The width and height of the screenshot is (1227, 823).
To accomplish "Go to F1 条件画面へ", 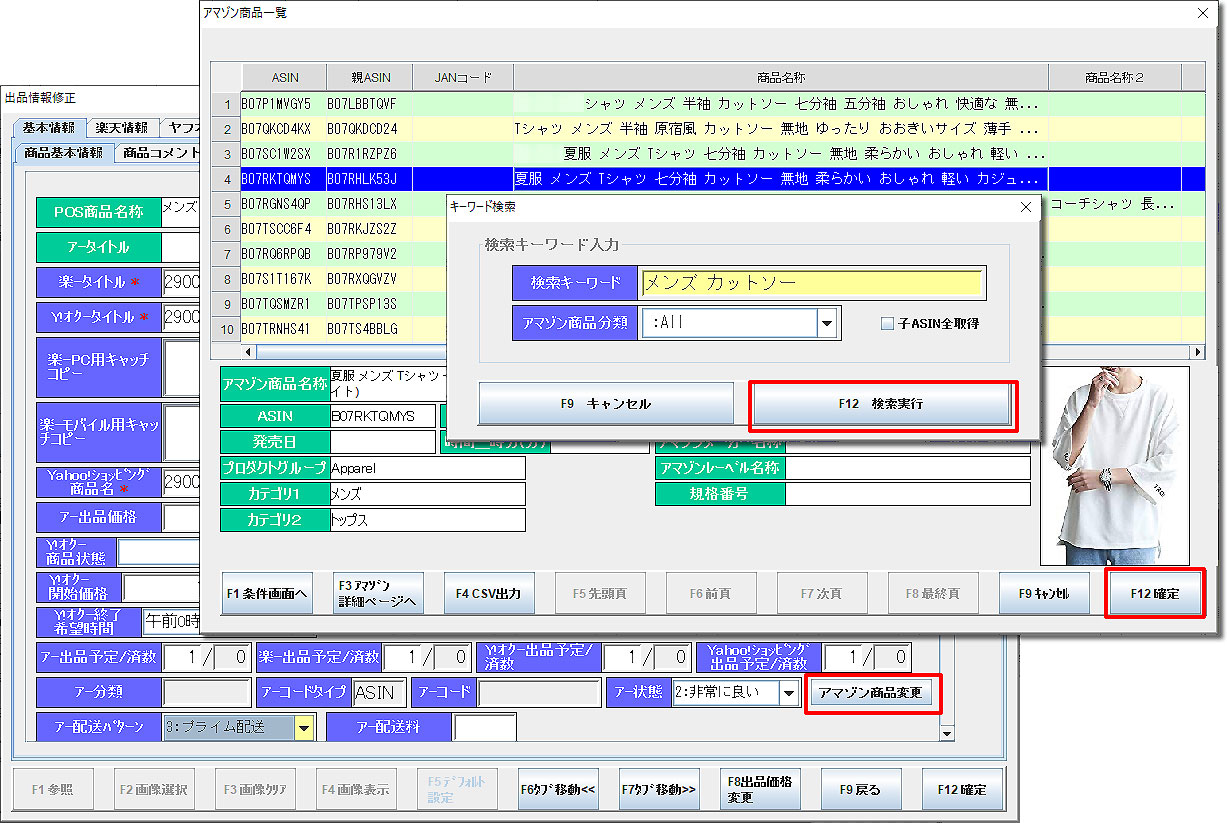I will [267, 593].
